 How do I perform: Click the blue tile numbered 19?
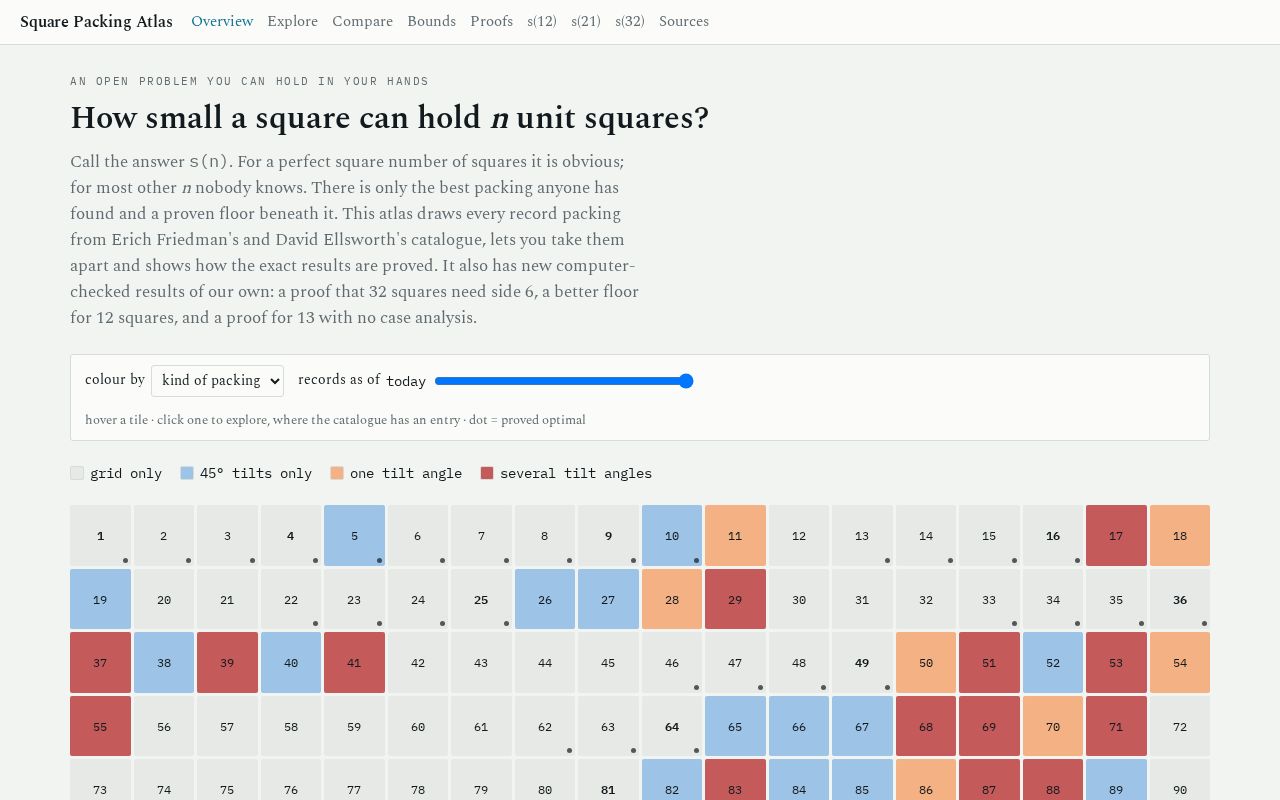100,600
